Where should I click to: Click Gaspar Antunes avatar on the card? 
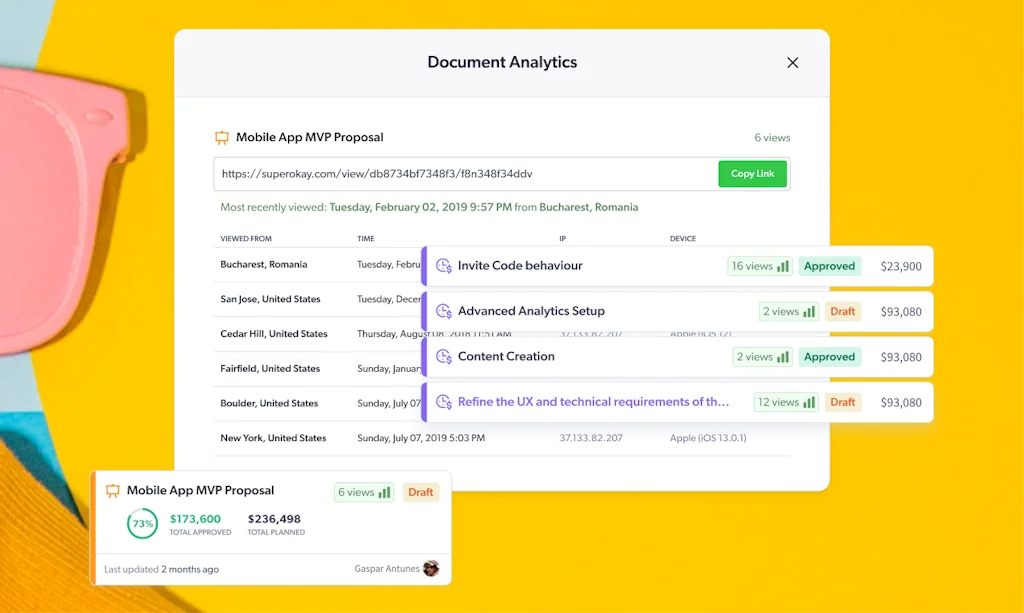pos(431,569)
